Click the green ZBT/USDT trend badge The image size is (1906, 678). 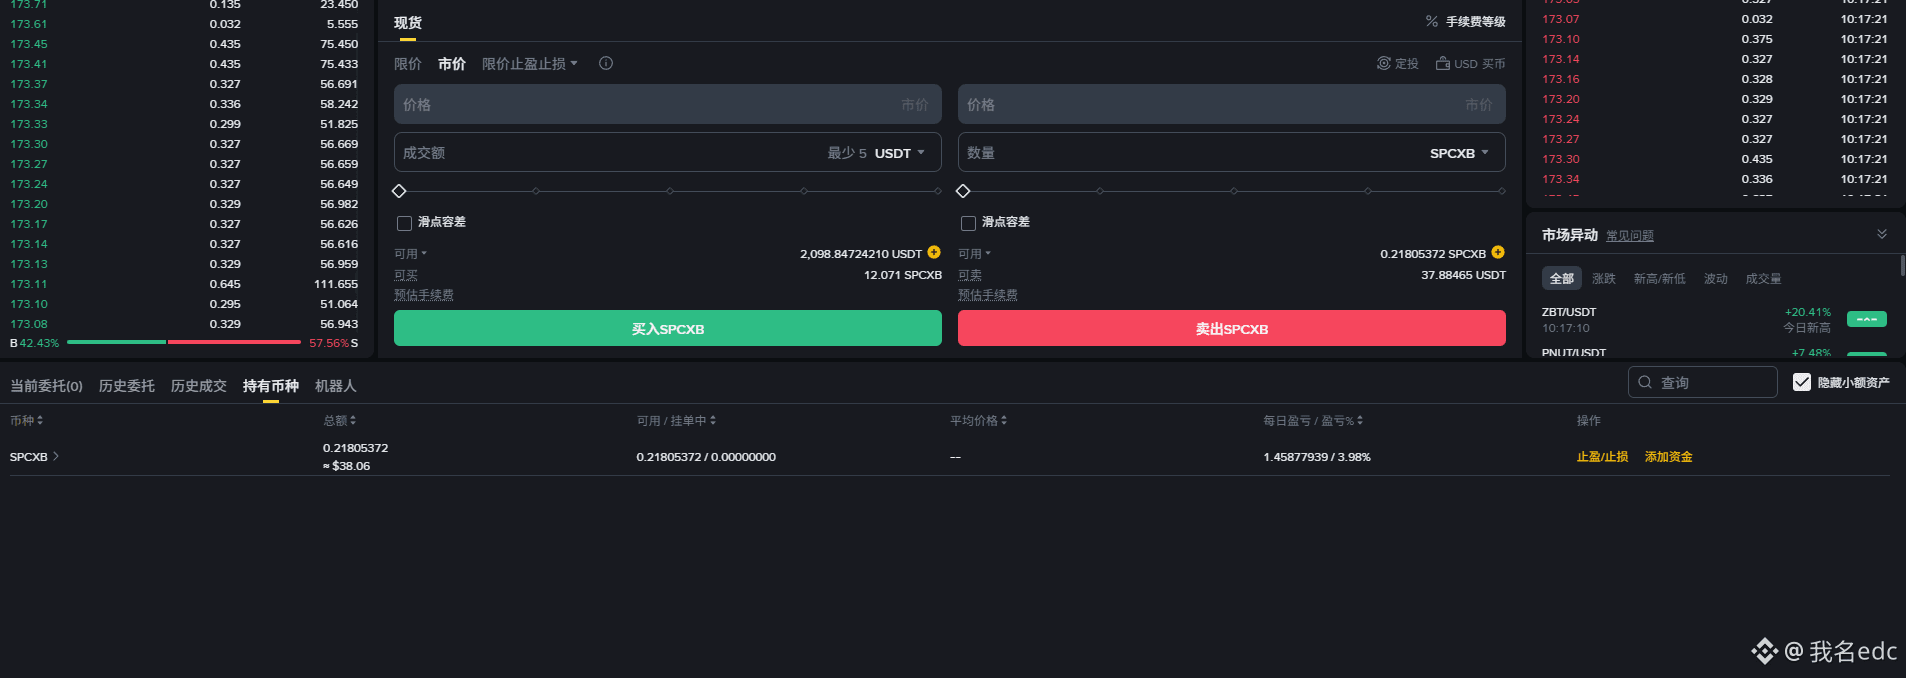click(x=1867, y=320)
